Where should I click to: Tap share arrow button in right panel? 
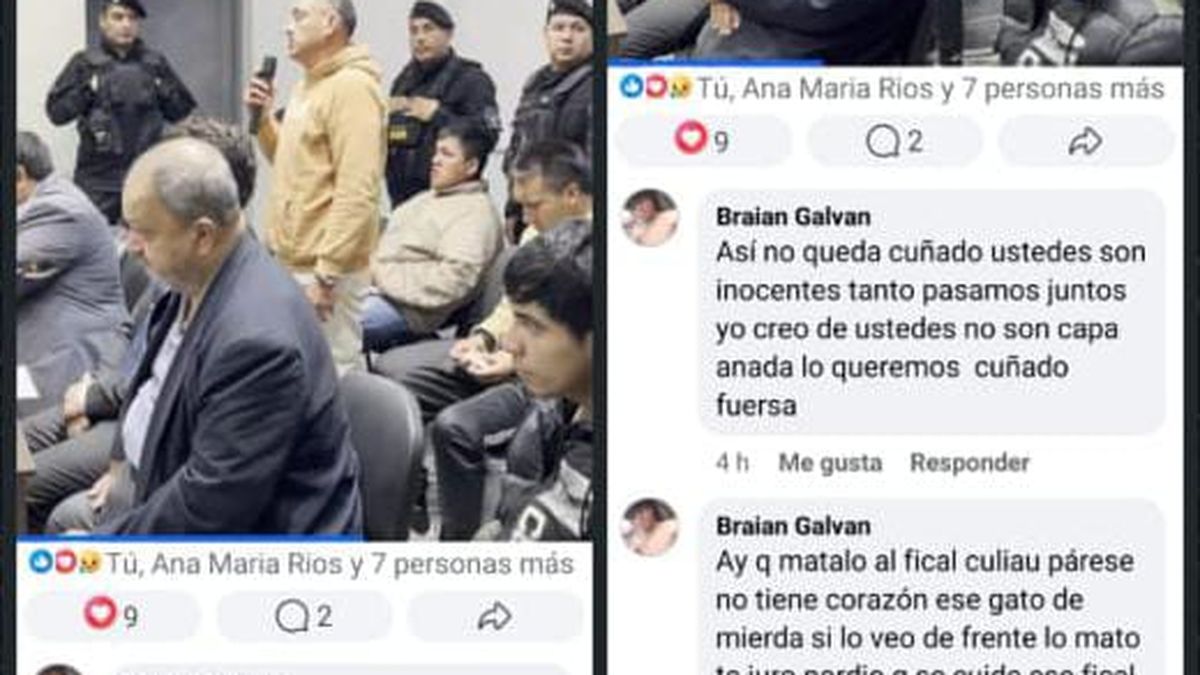pyautogui.click(x=1086, y=141)
